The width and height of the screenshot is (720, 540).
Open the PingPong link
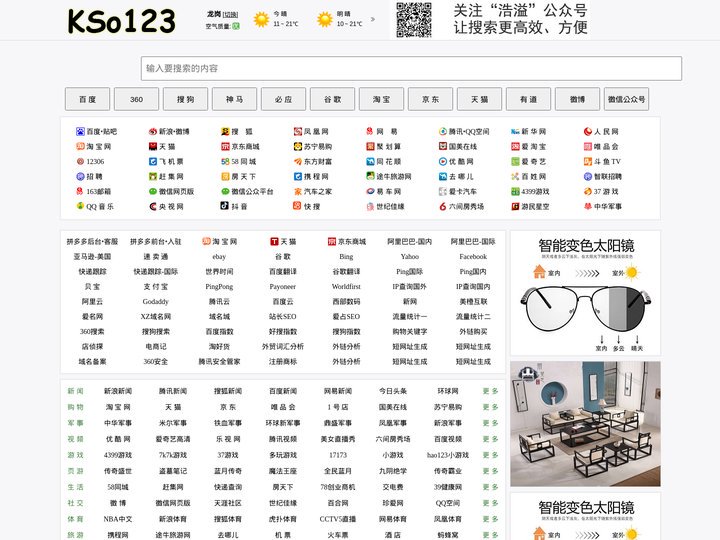219,287
